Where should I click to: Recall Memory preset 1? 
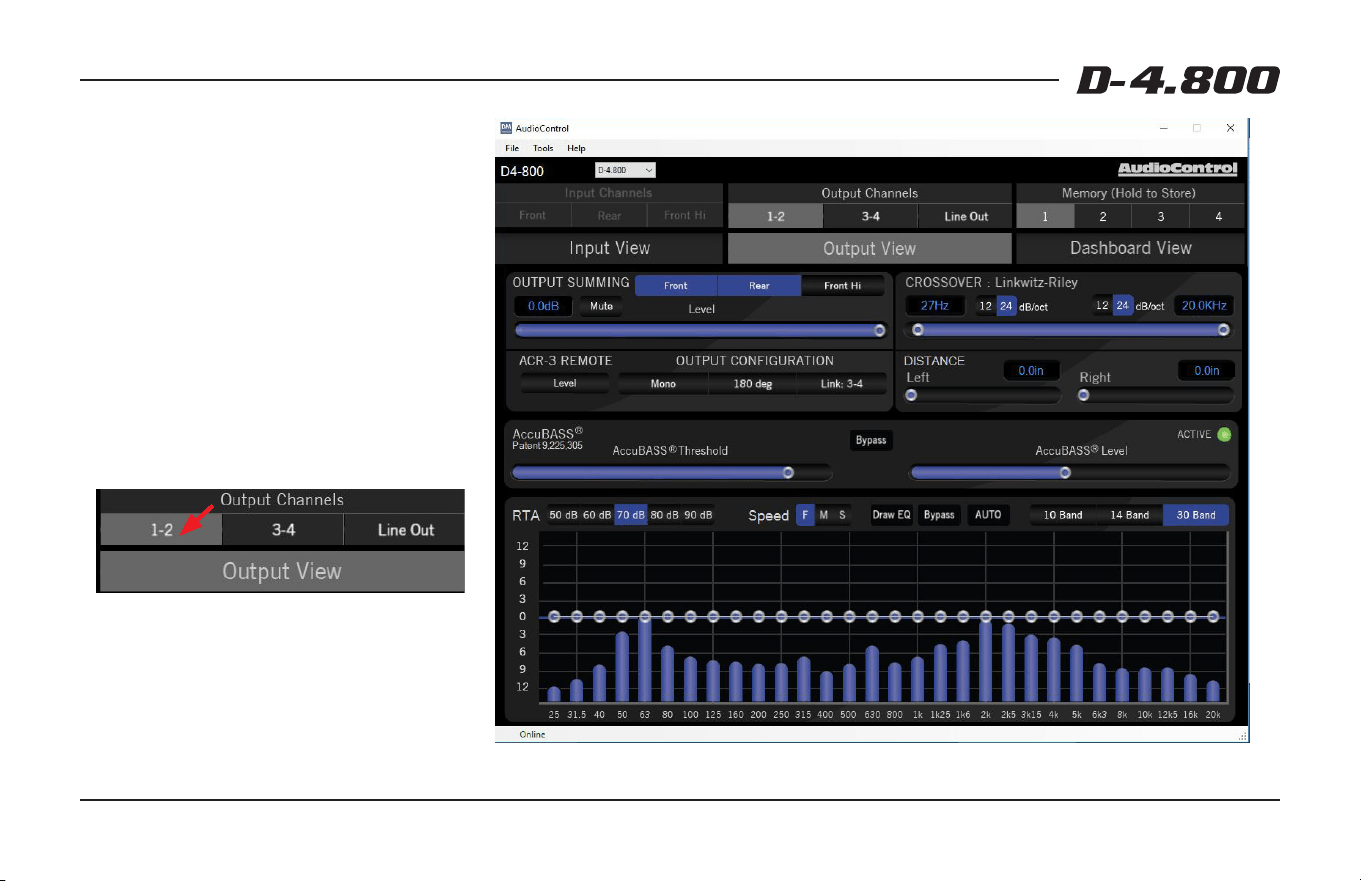point(1045,216)
